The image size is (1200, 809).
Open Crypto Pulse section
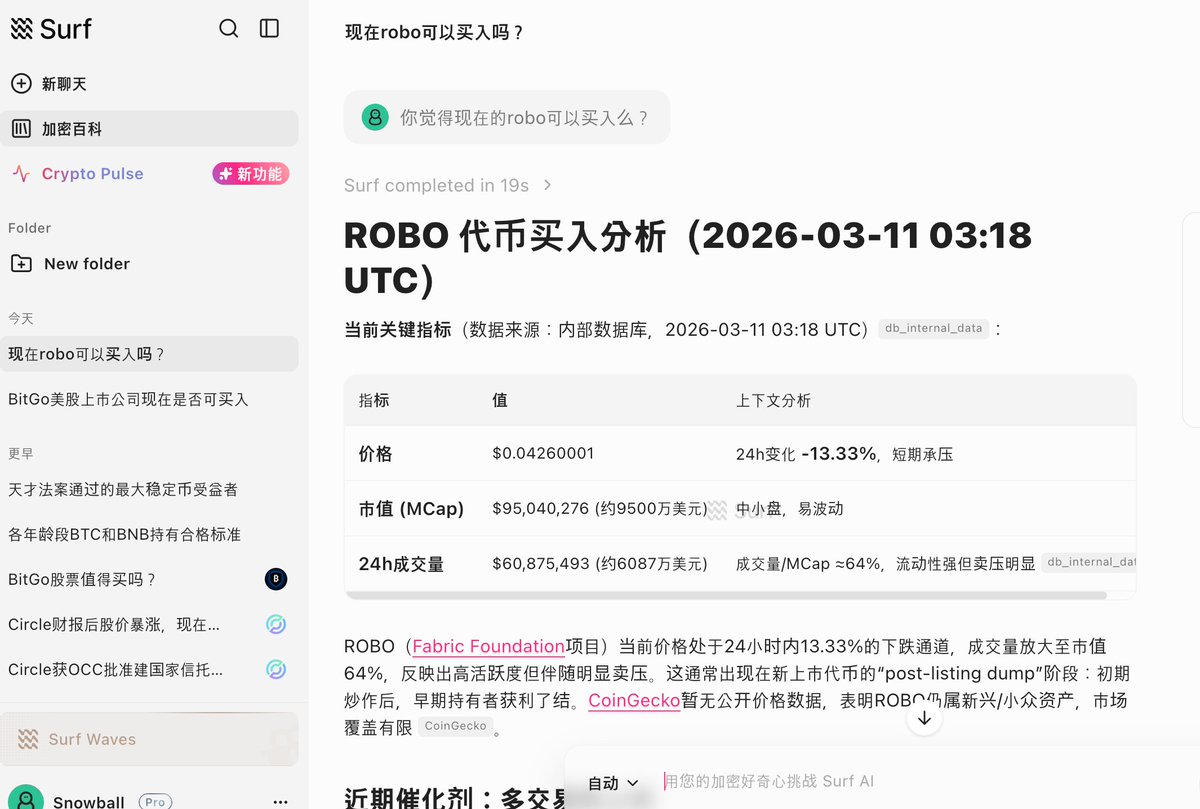(x=92, y=174)
